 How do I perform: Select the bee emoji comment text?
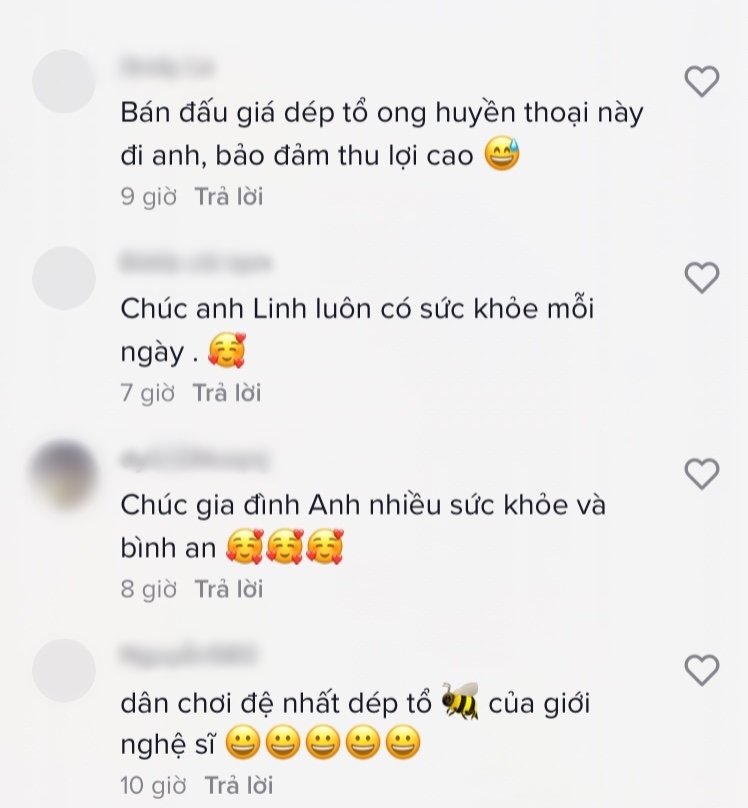pyautogui.click(x=355, y=723)
